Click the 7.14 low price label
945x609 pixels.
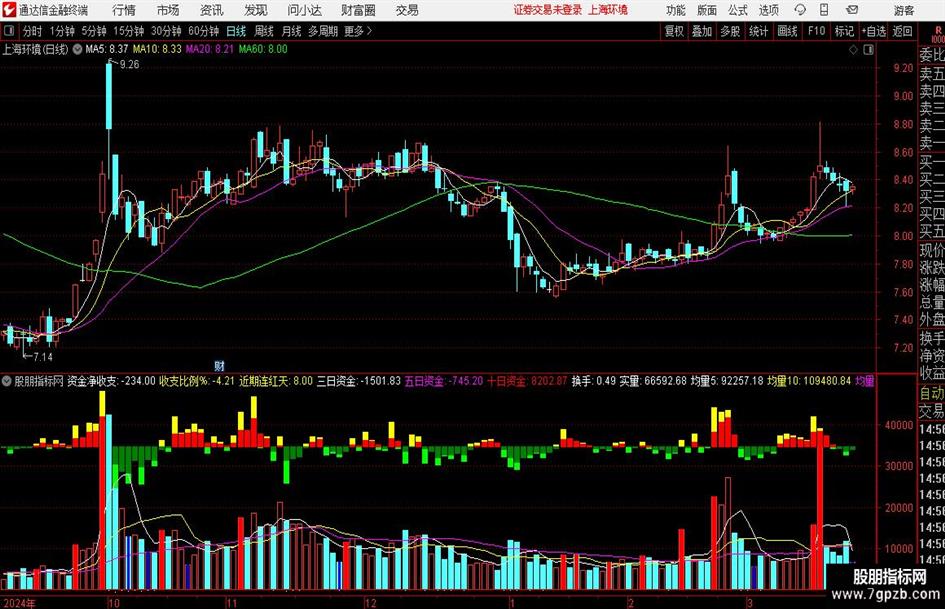coord(43,357)
